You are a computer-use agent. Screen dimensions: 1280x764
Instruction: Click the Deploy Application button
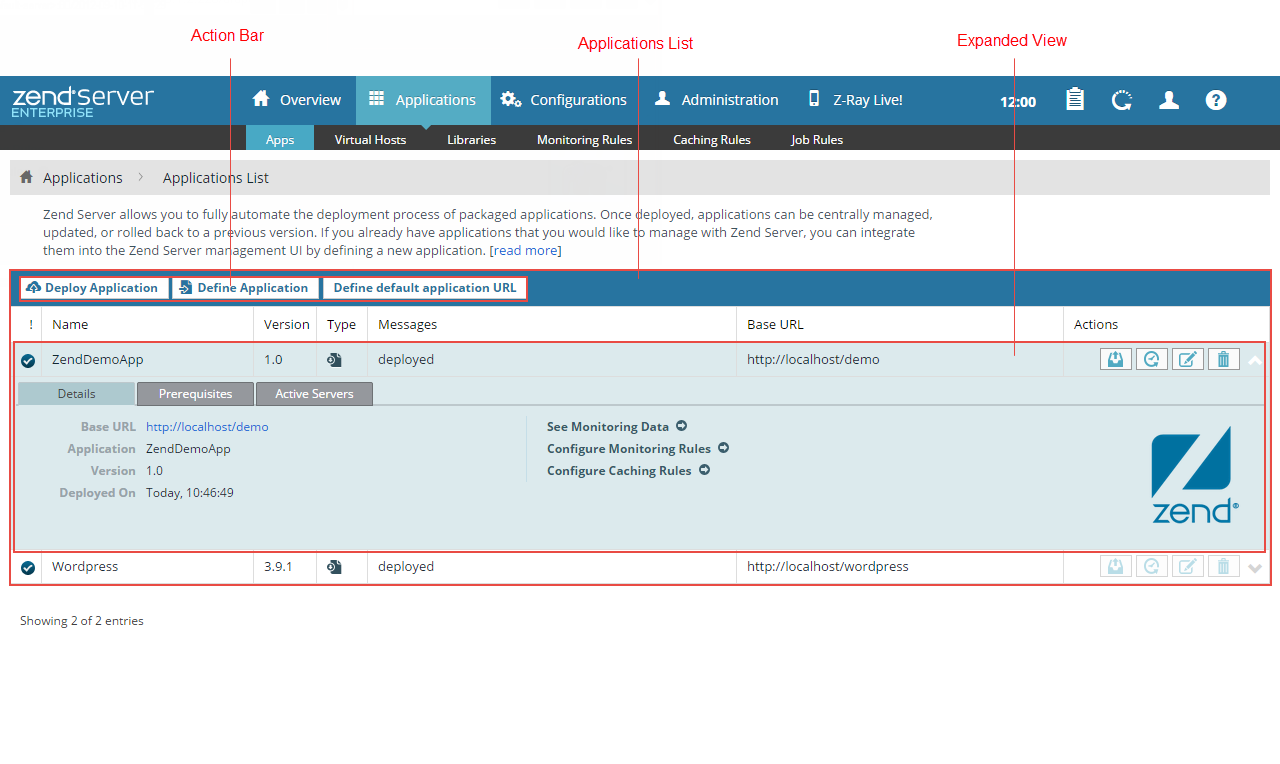pyautogui.click(x=94, y=288)
